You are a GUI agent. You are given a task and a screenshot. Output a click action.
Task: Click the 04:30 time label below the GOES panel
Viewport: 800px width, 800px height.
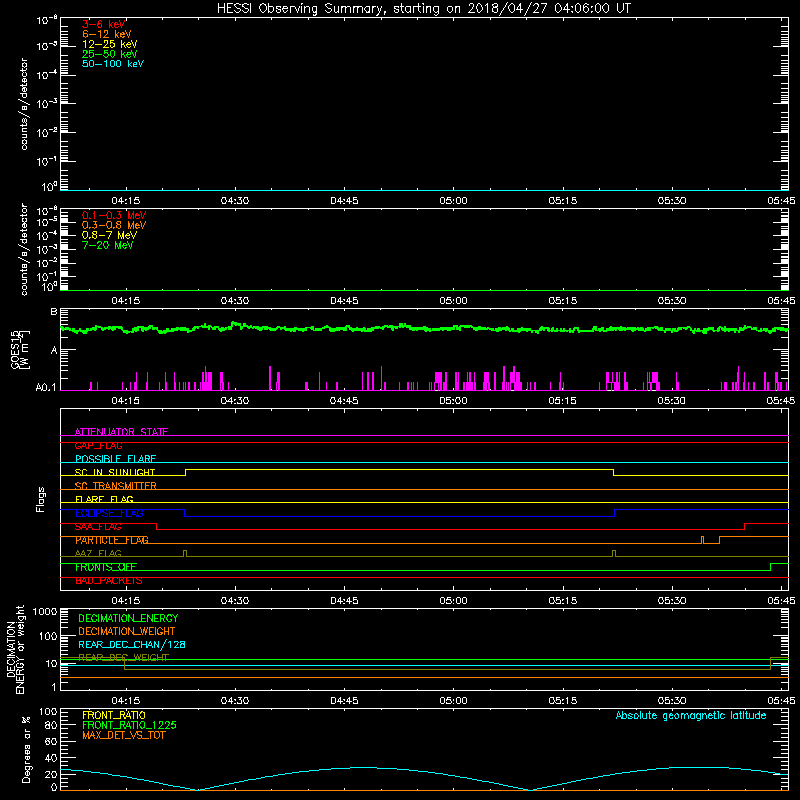[235, 401]
